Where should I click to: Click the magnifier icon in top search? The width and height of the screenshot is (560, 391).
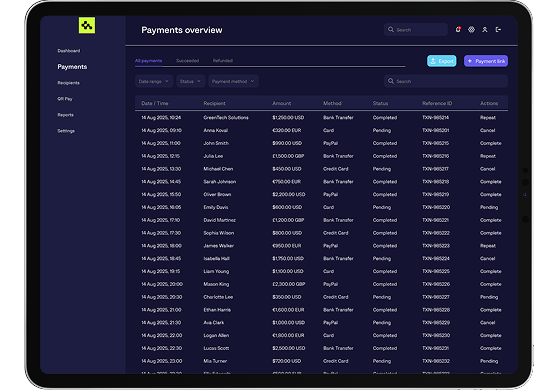pyautogui.click(x=391, y=30)
